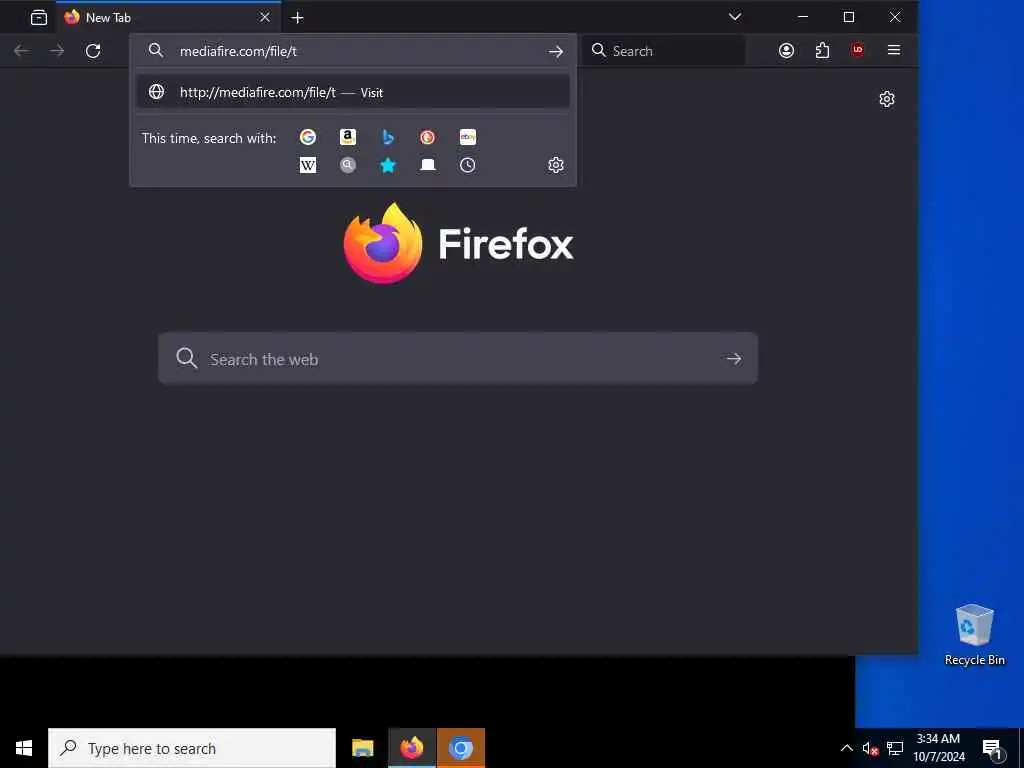Search this time with eBay
This screenshot has height=768, width=1024.
tap(468, 137)
